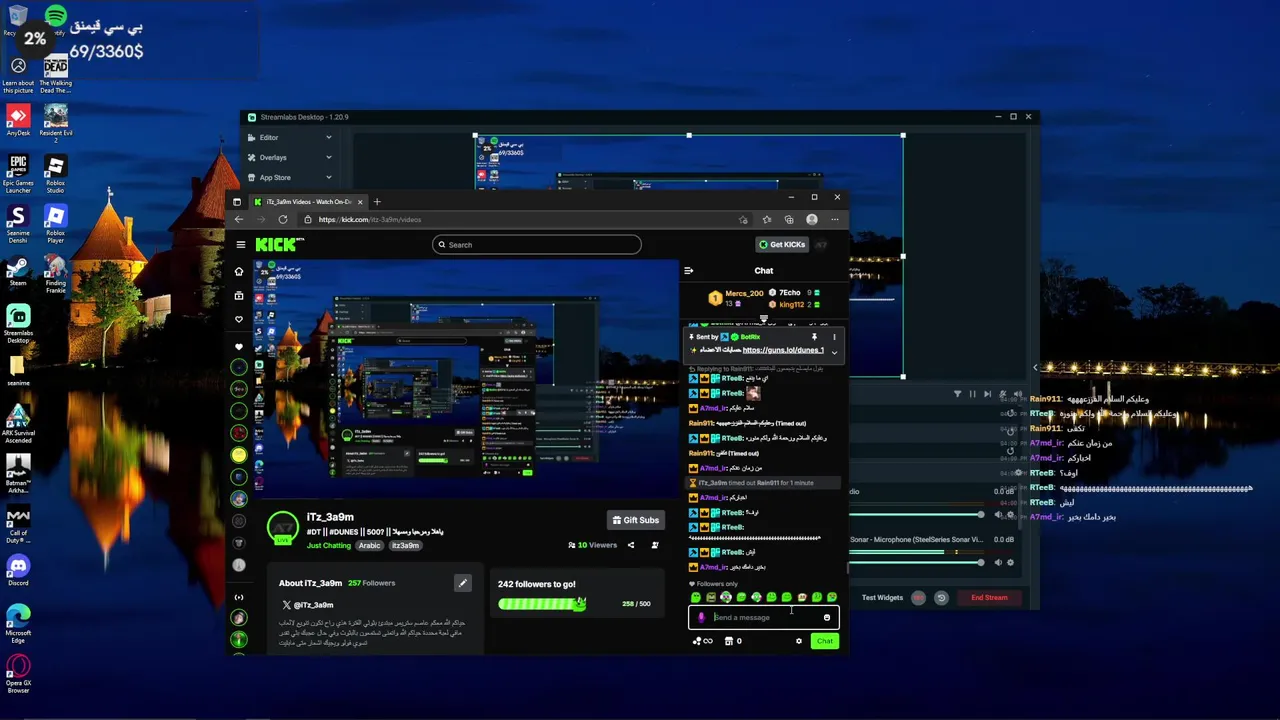Mute the upper audio source in mixer
Screen dimensions: 1280x720
click(998, 515)
